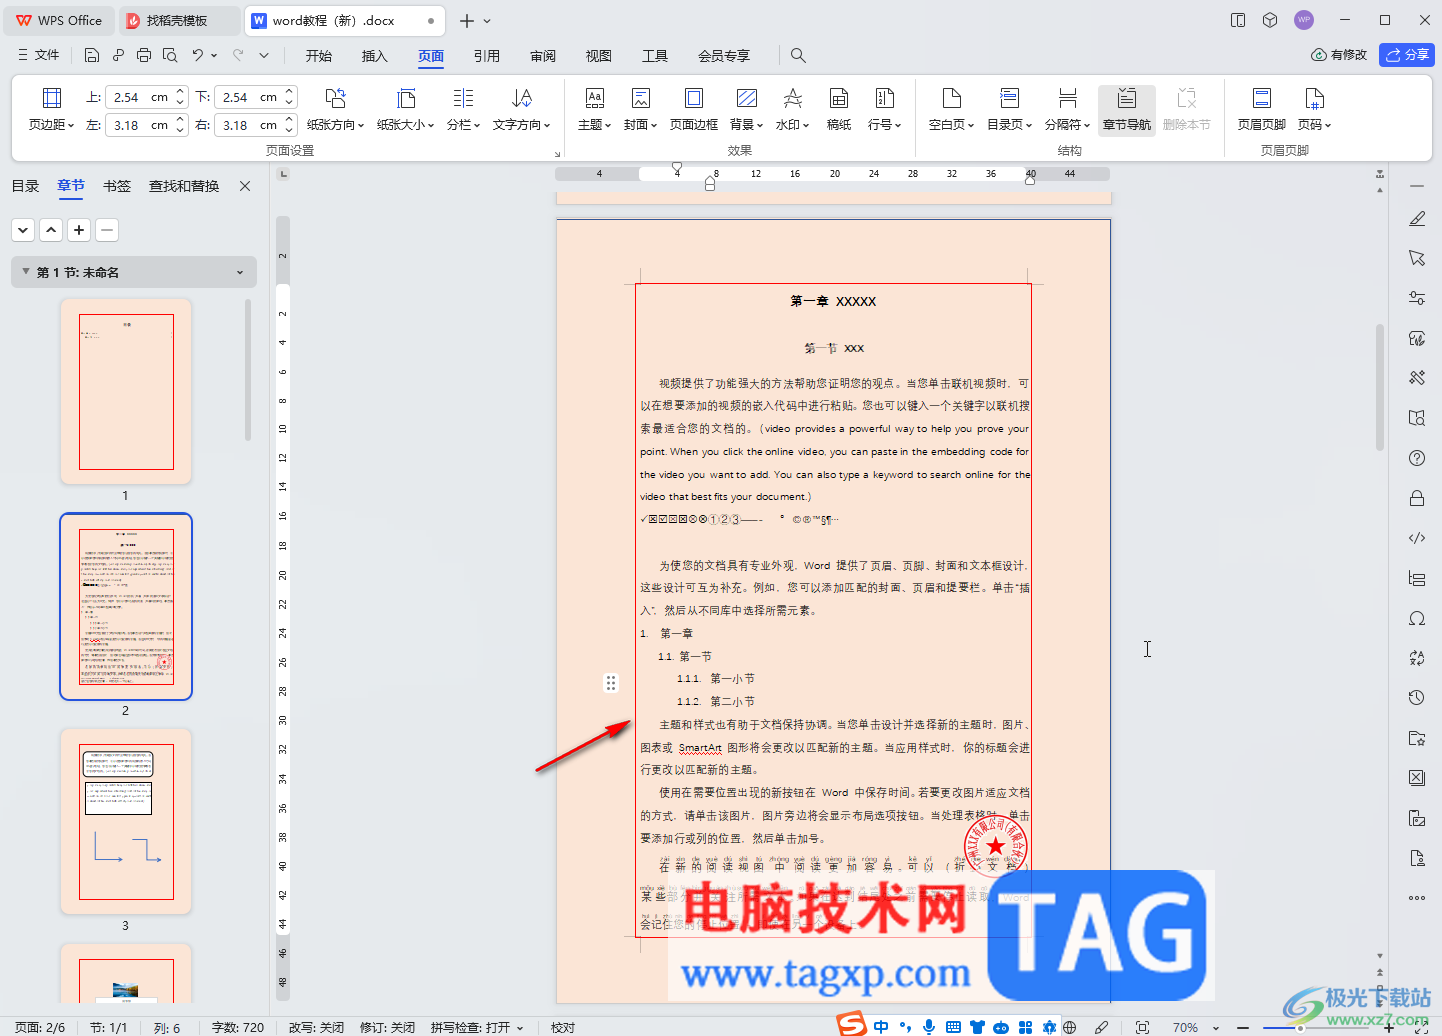Switch to the 书签 navigation pane tab
Image resolution: width=1442 pixels, height=1036 pixels.
coord(117,186)
